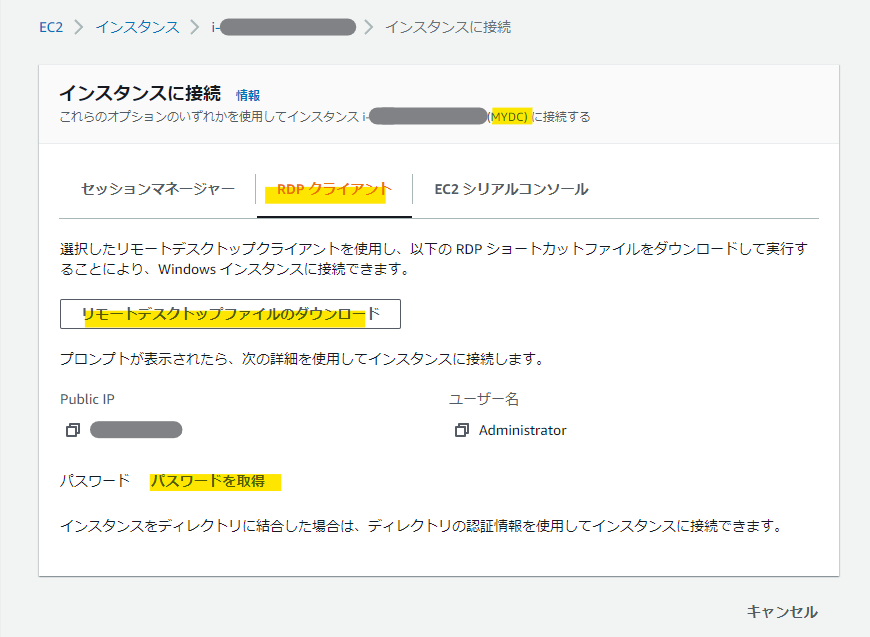The width and height of the screenshot is (870, 637).
Task: Open the 情報 info link
Action: [248, 95]
